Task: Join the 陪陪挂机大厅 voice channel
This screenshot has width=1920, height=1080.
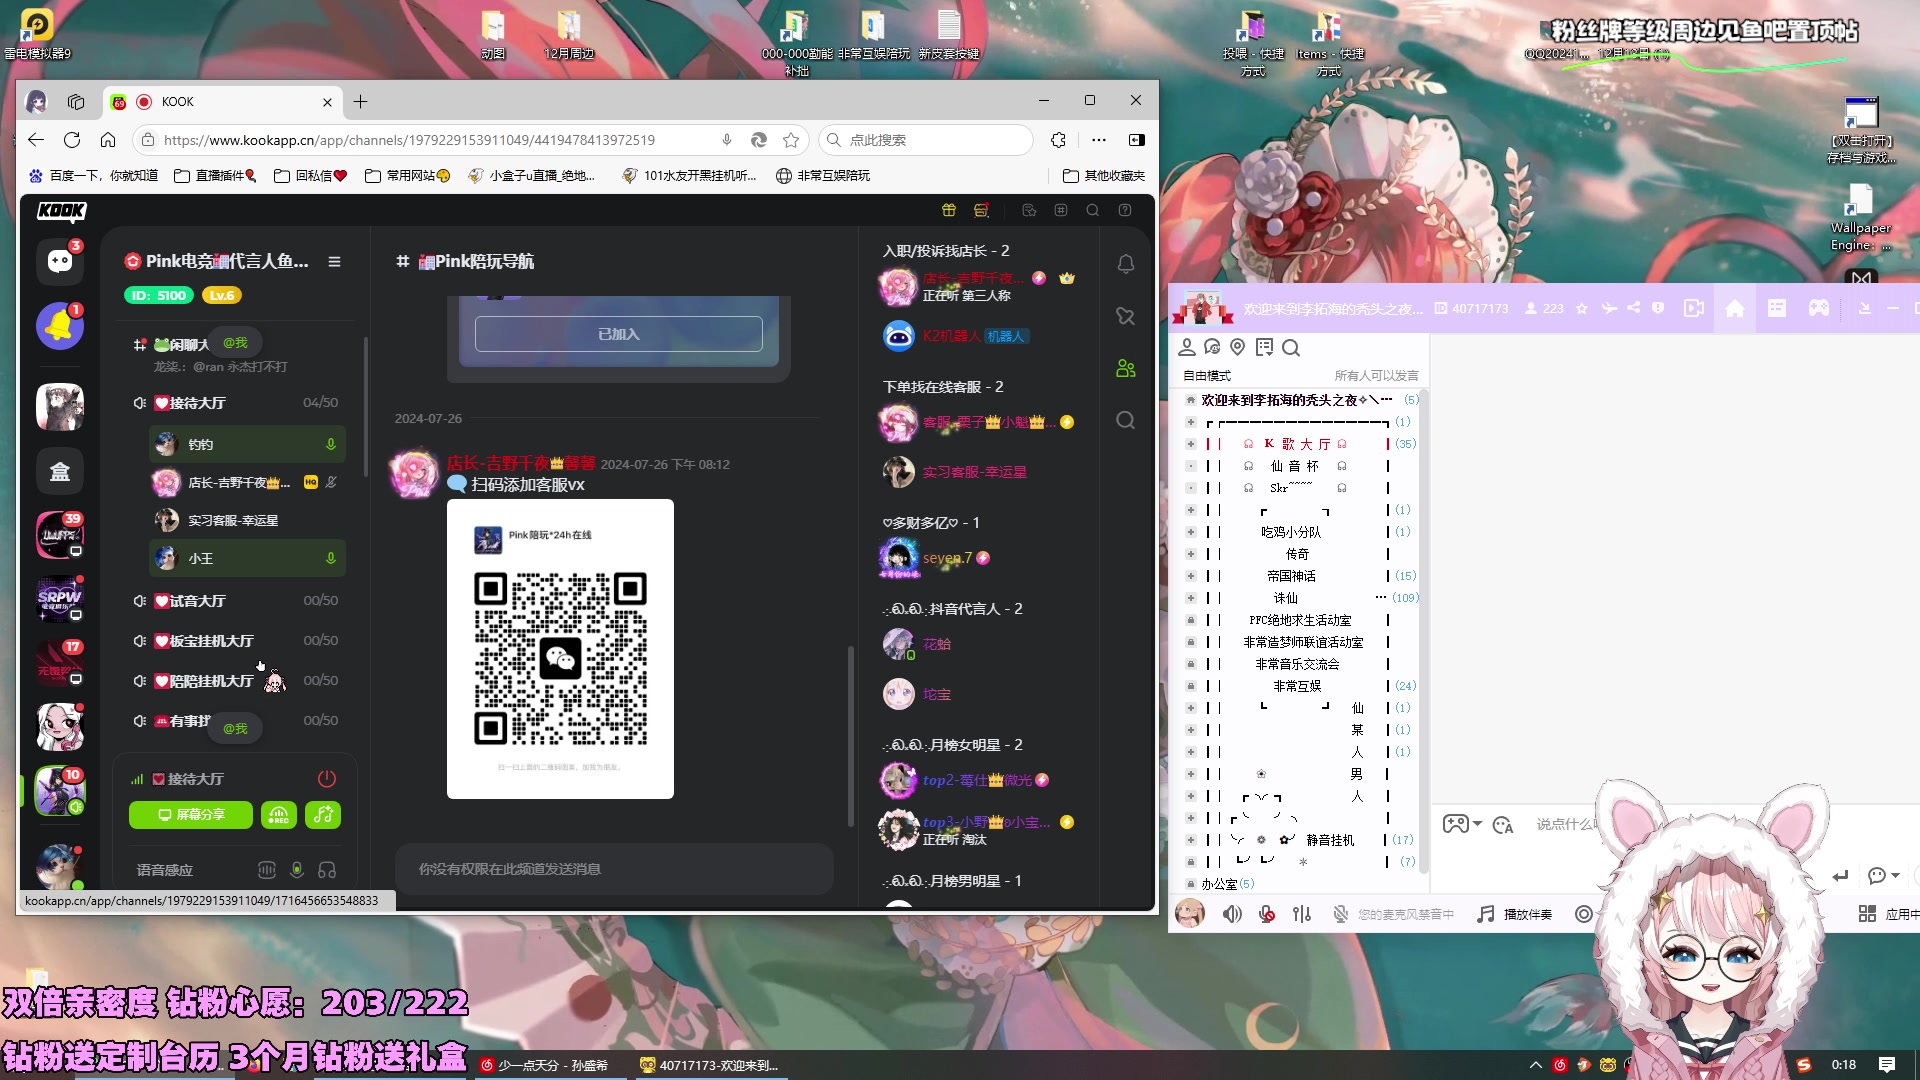Action: click(x=236, y=681)
